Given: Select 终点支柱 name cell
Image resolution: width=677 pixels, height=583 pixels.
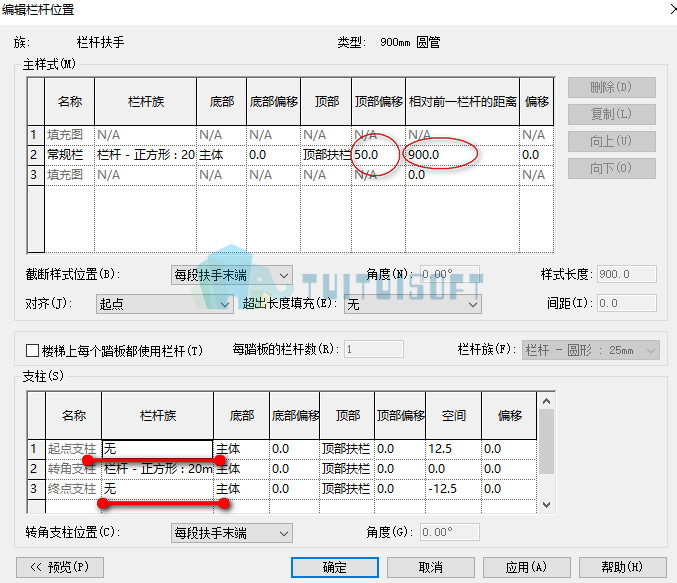Looking at the screenshot, I should tap(73, 489).
